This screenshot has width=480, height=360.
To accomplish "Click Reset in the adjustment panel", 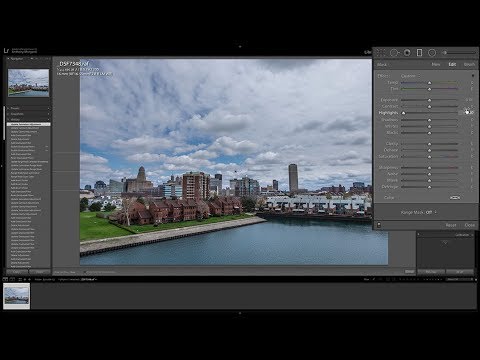I will 451,225.
